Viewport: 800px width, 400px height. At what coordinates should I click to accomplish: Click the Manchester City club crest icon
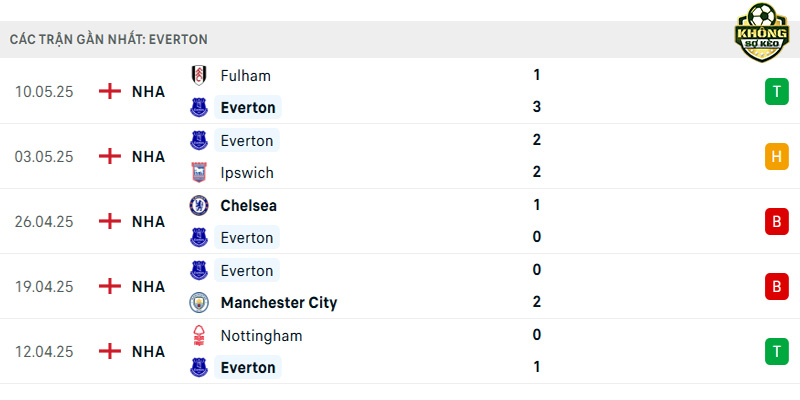pos(198,303)
